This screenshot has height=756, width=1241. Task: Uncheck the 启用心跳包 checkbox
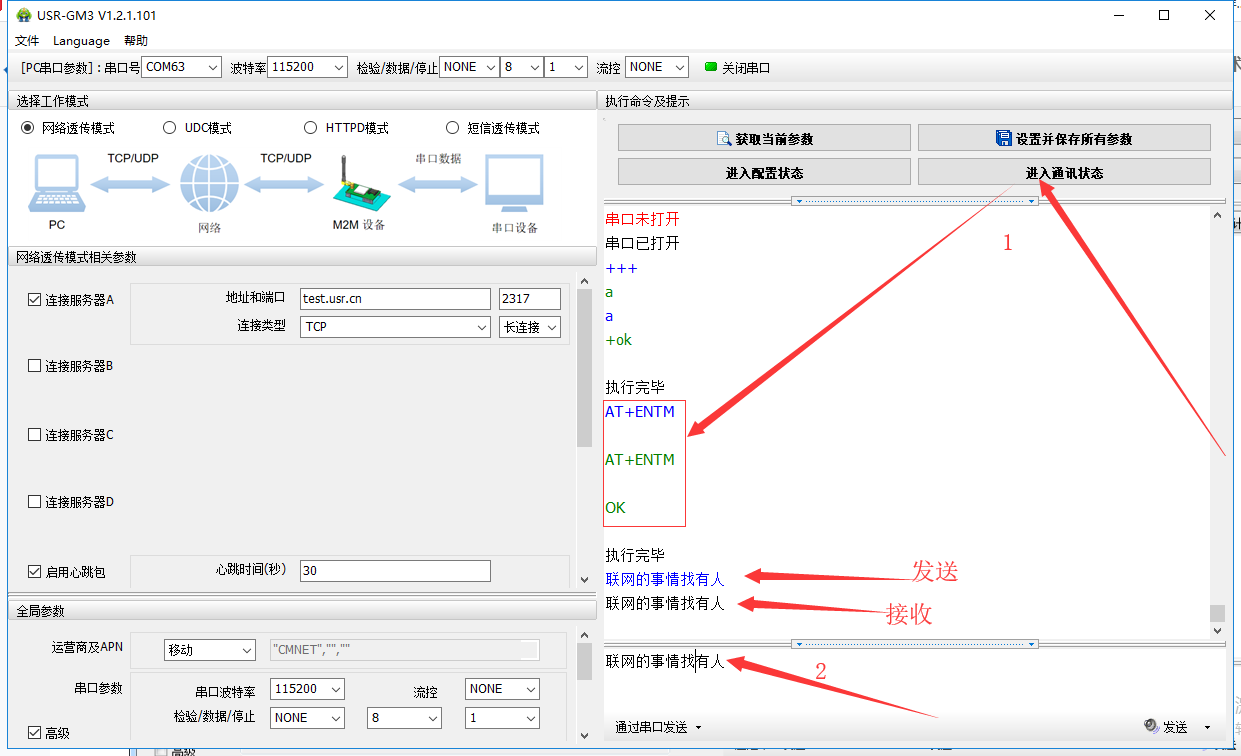tap(35, 572)
